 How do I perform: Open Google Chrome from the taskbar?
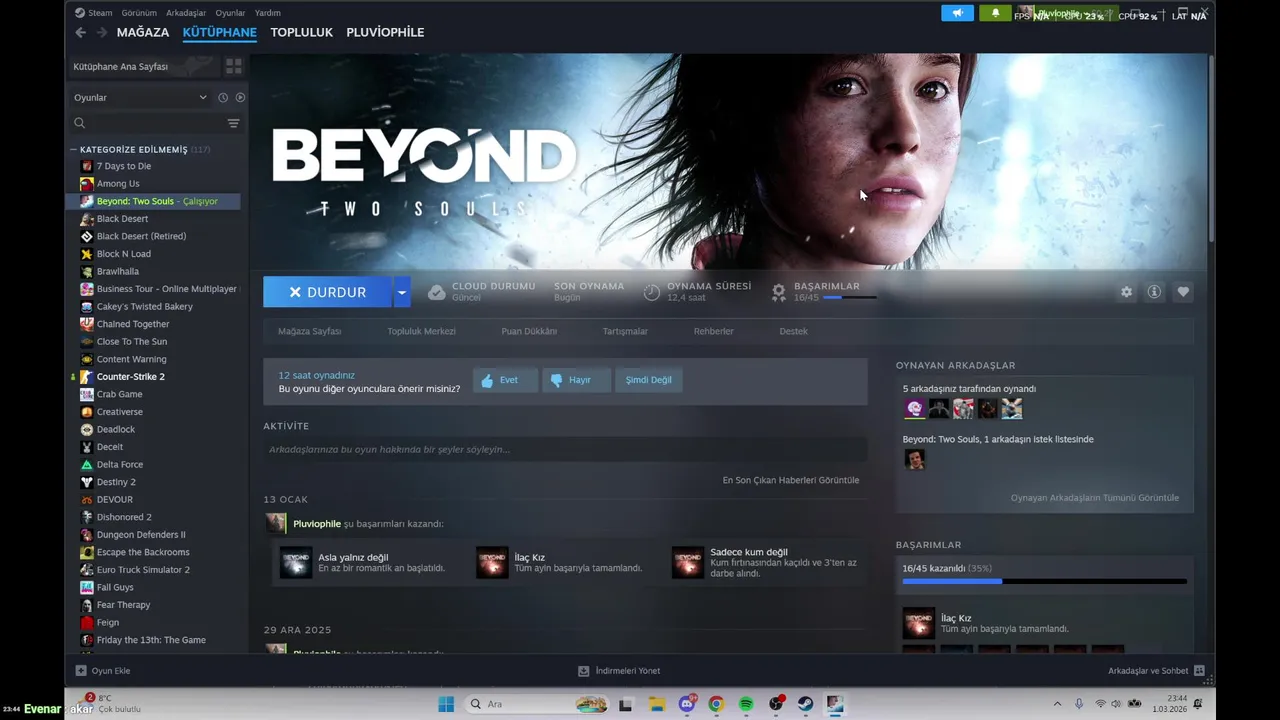(x=715, y=704)
